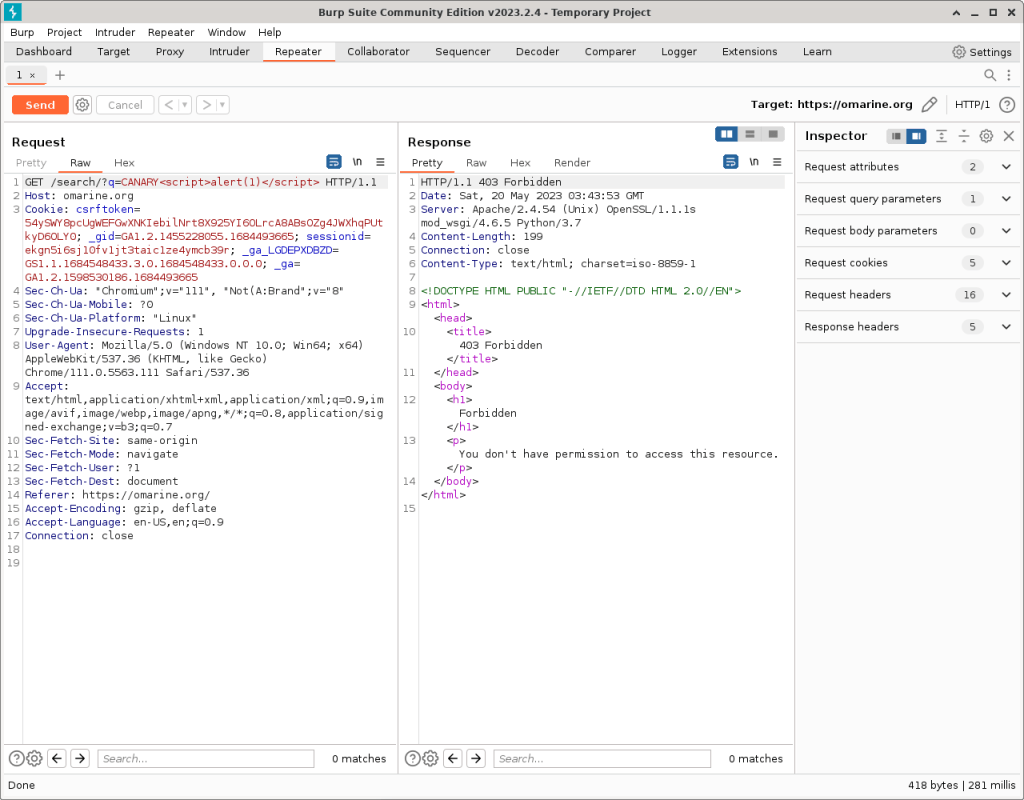
Task: Toggle non-printable characters in Request
Action: (357, 162)
